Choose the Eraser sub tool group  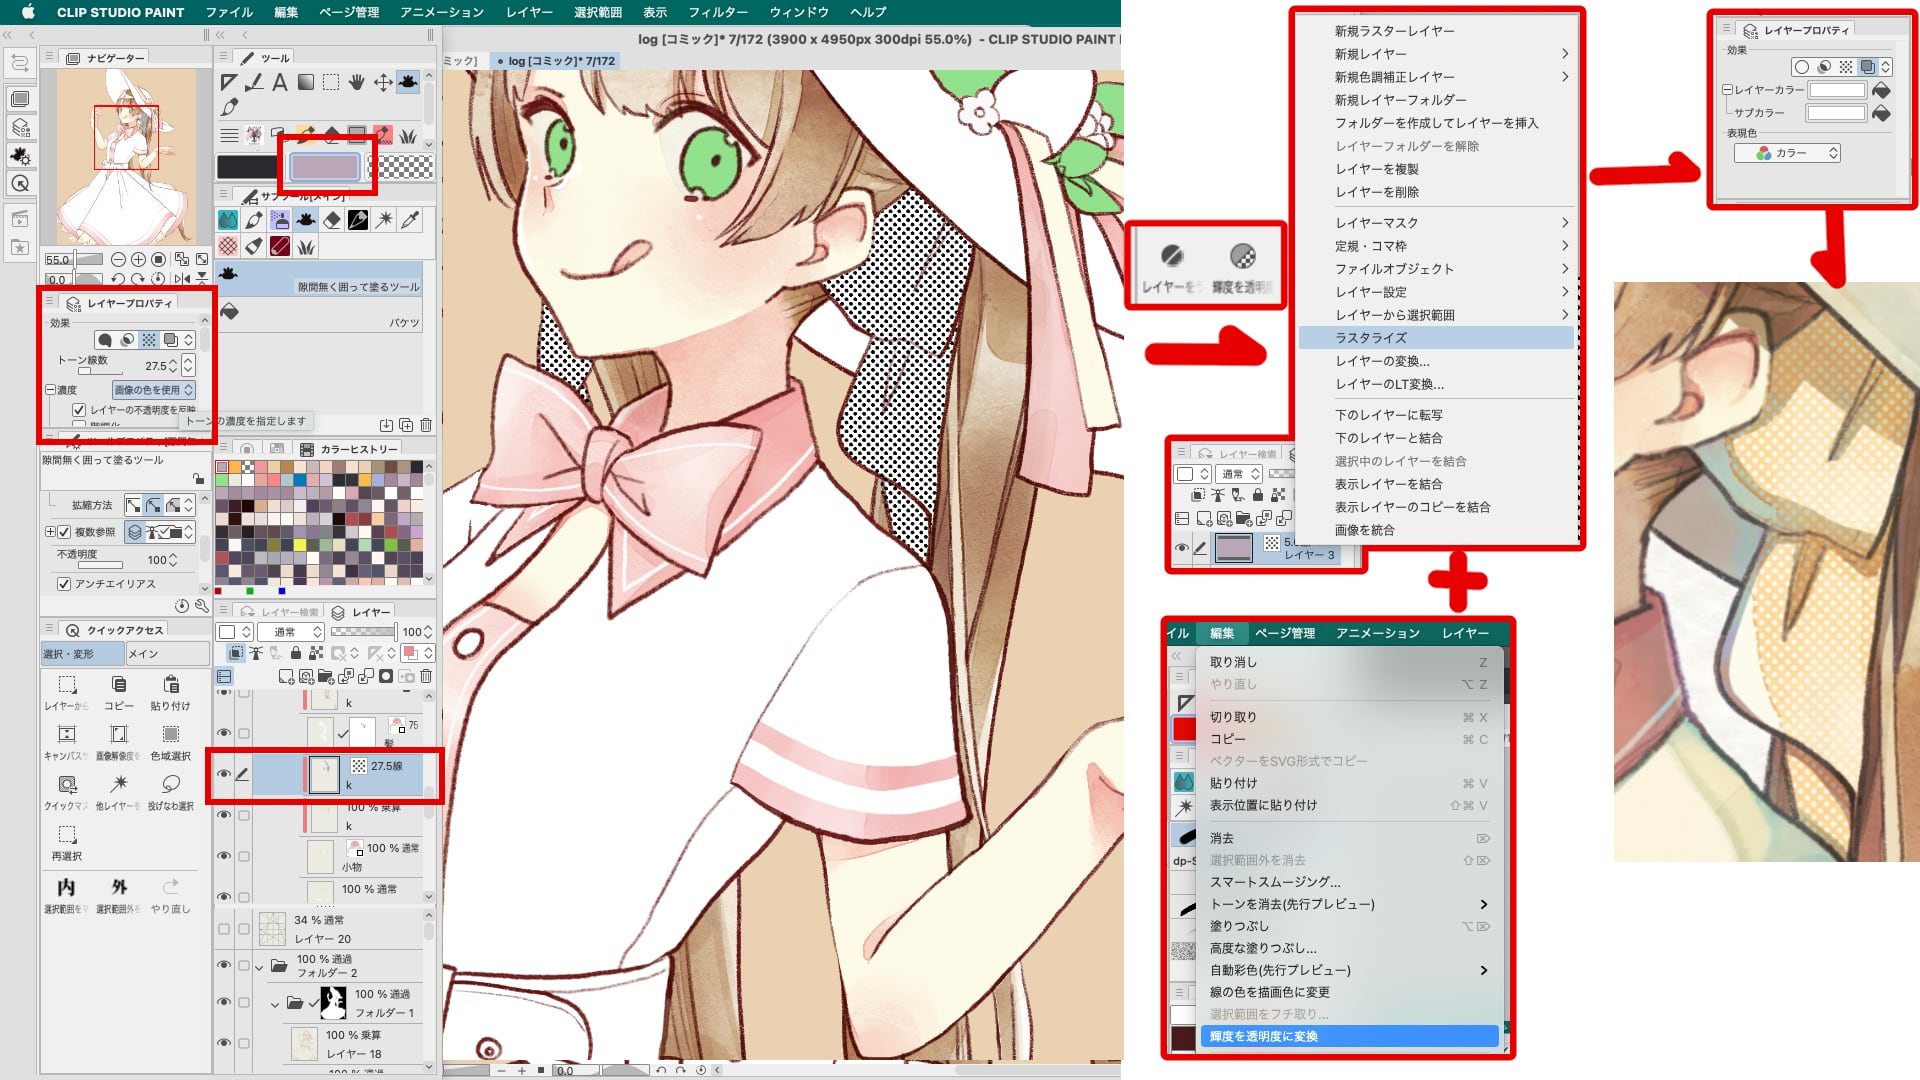(332, 220)
